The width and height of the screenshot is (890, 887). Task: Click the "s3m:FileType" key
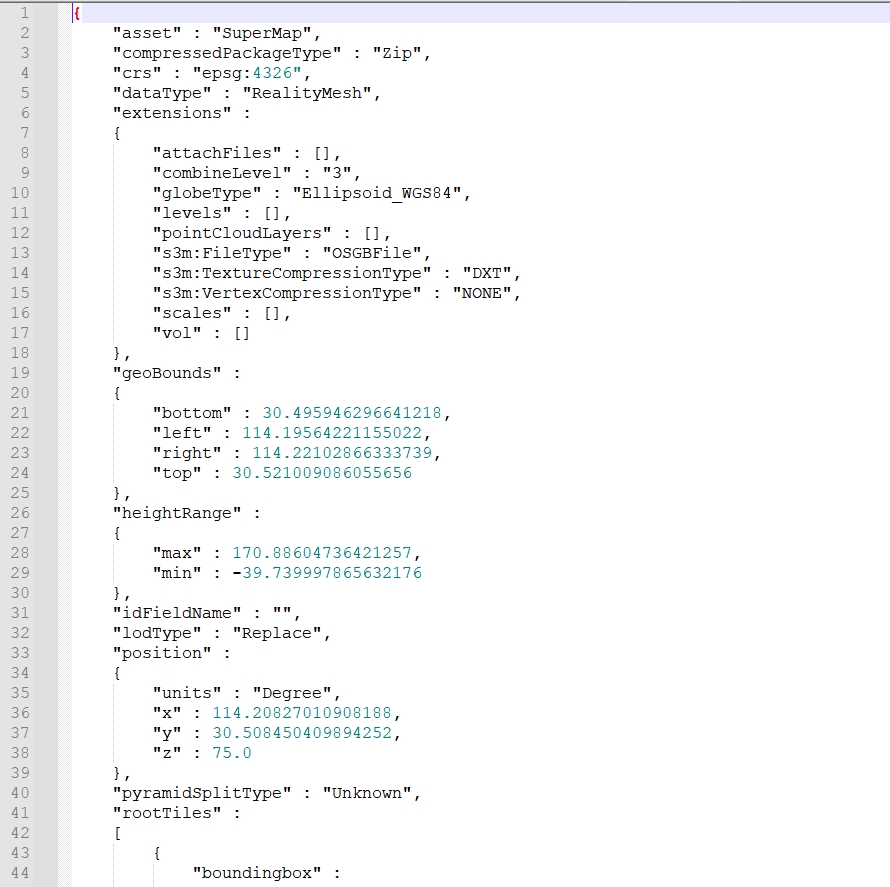tap(222, 253)
